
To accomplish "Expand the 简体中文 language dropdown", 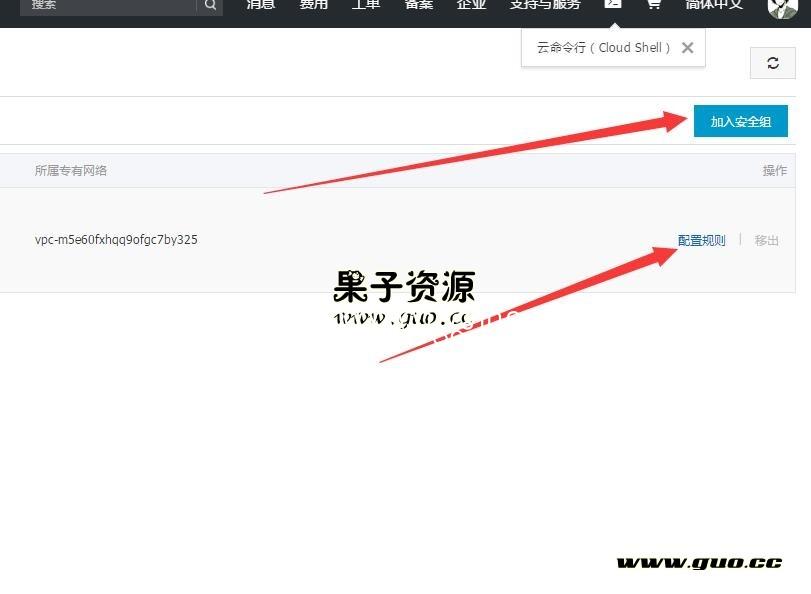I will point(714,4).
